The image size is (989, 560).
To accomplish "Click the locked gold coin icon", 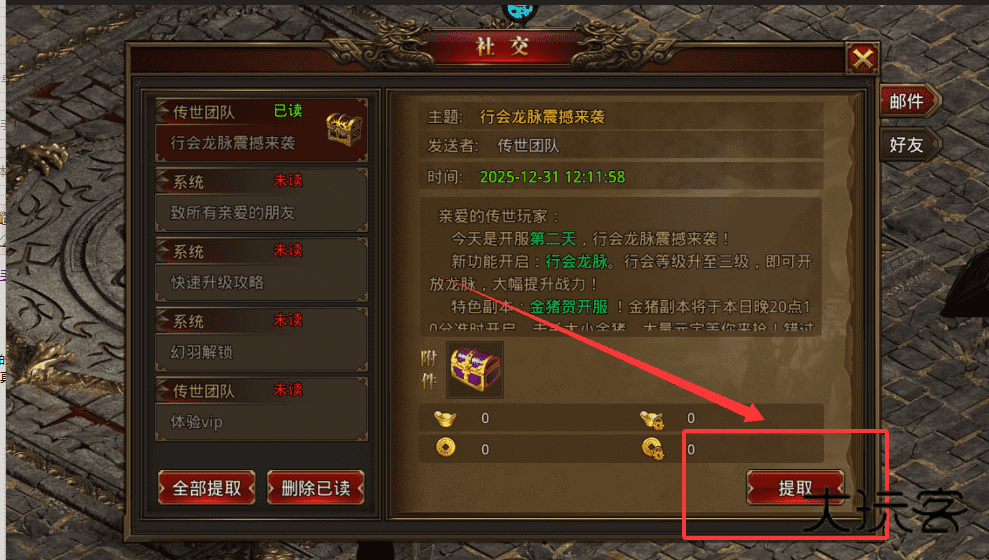I will (652, 448).
